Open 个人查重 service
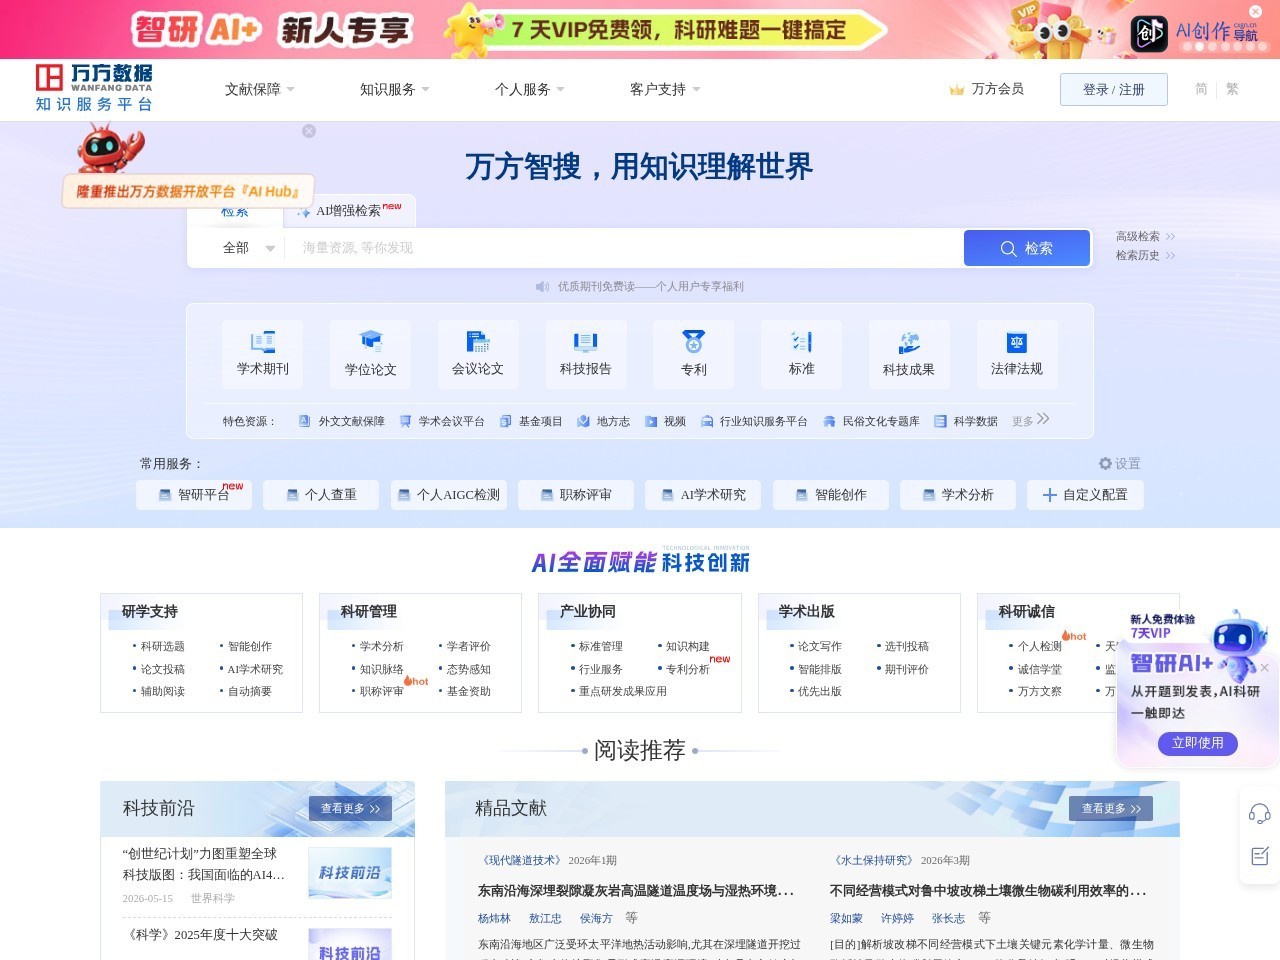The image size is (1280, 960). coord(322,495)
